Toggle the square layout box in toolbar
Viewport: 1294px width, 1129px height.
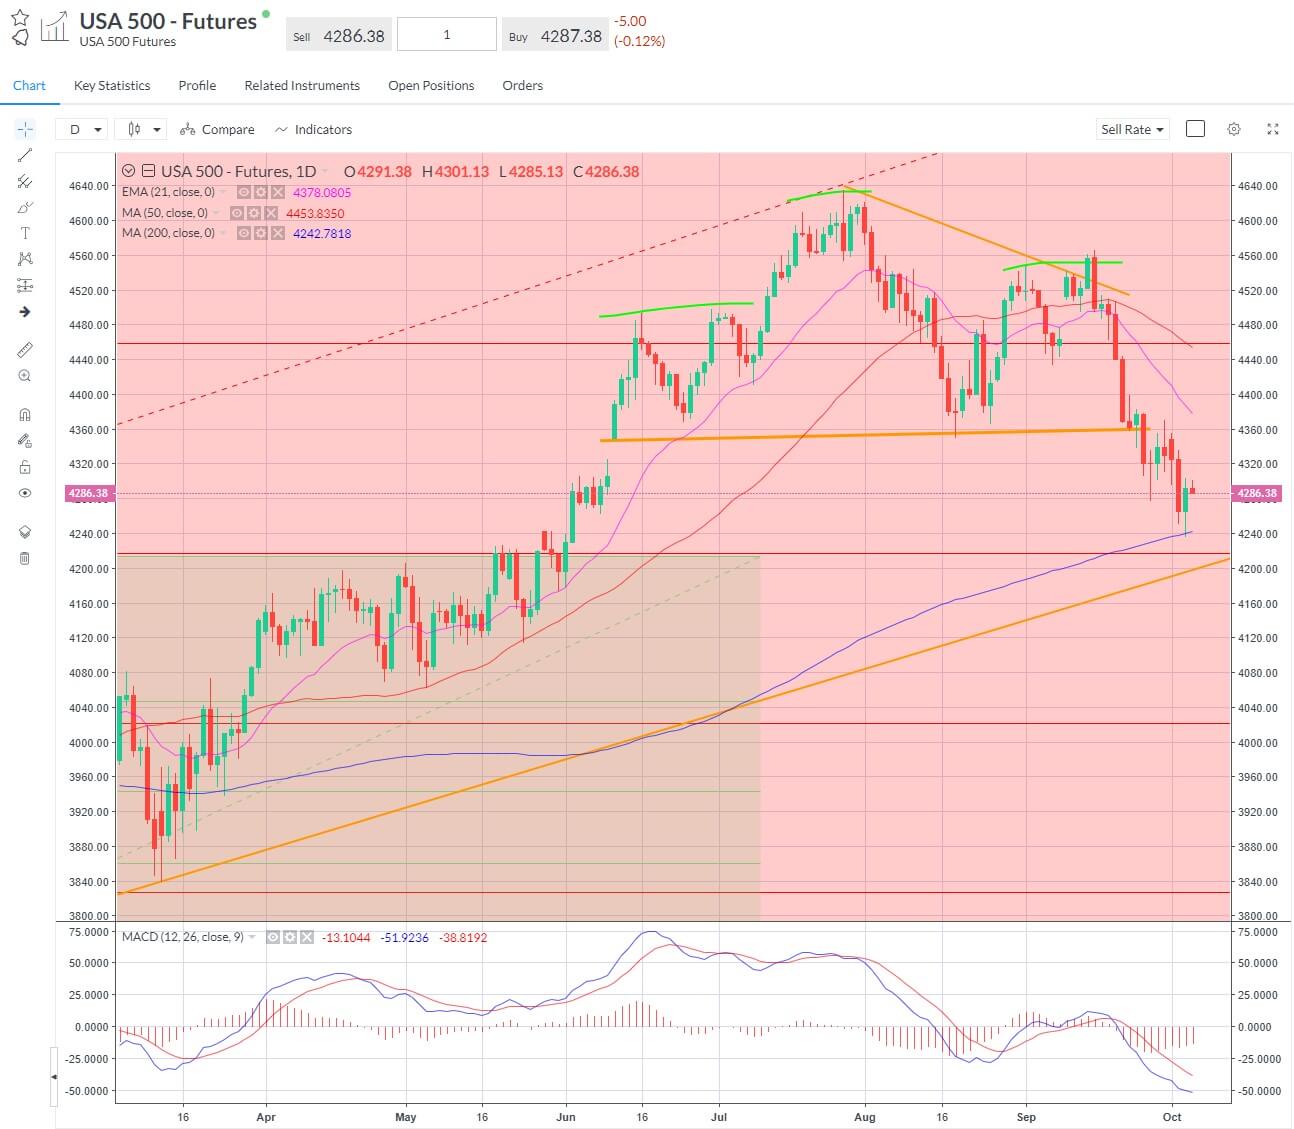pyautogui.click(x=1195, y=129)
